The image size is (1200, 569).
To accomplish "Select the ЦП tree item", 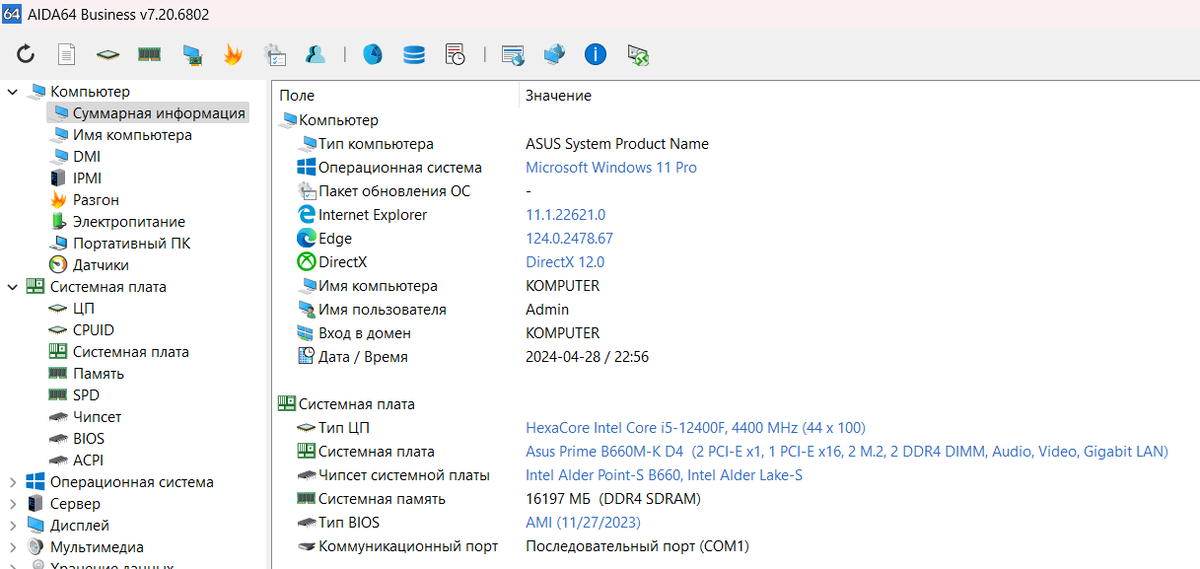I will tap(83, 308).
